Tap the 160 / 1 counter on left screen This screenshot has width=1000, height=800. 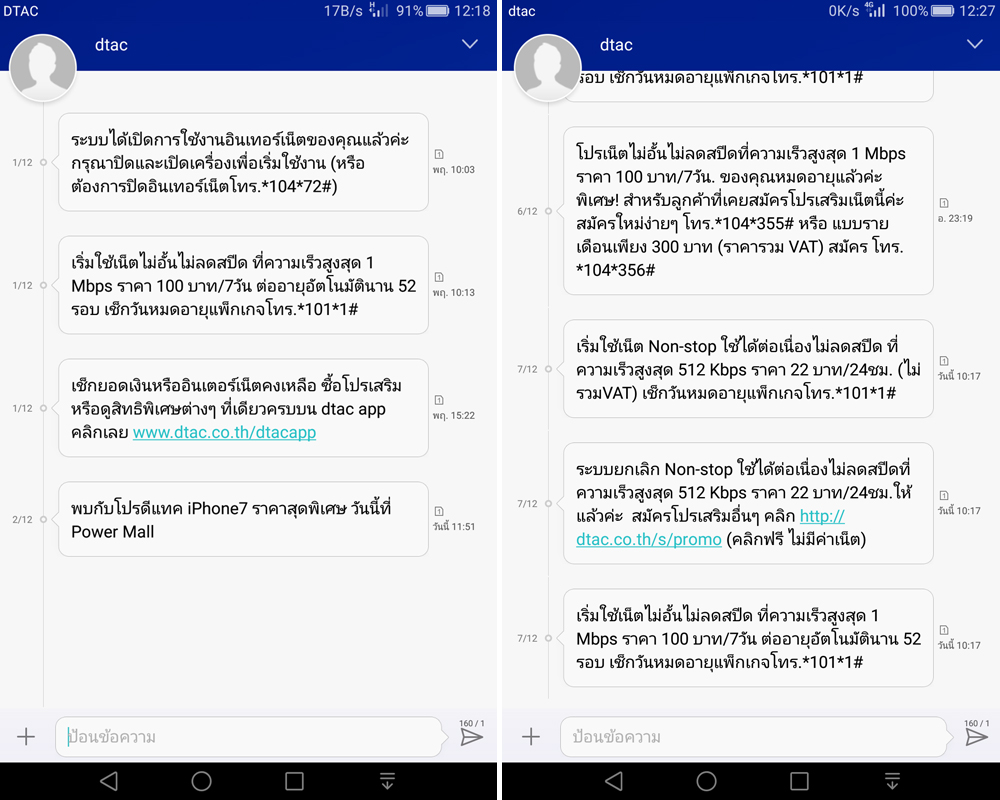(472, 723)
